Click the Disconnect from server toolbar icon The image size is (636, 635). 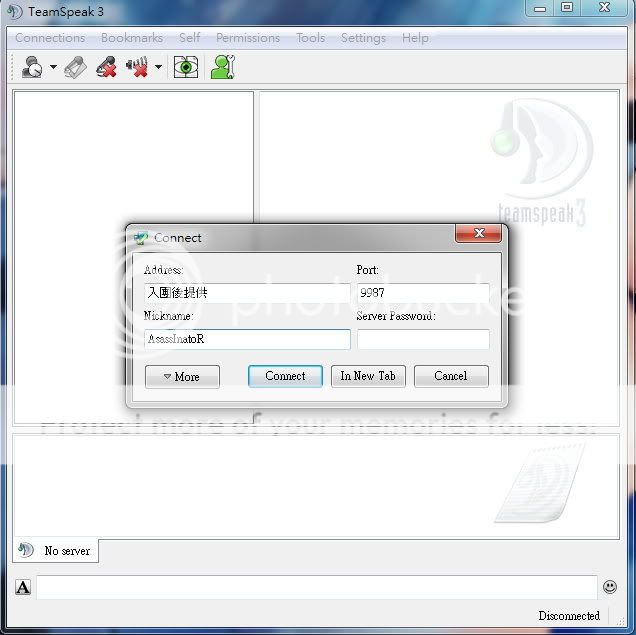point(76,68)
